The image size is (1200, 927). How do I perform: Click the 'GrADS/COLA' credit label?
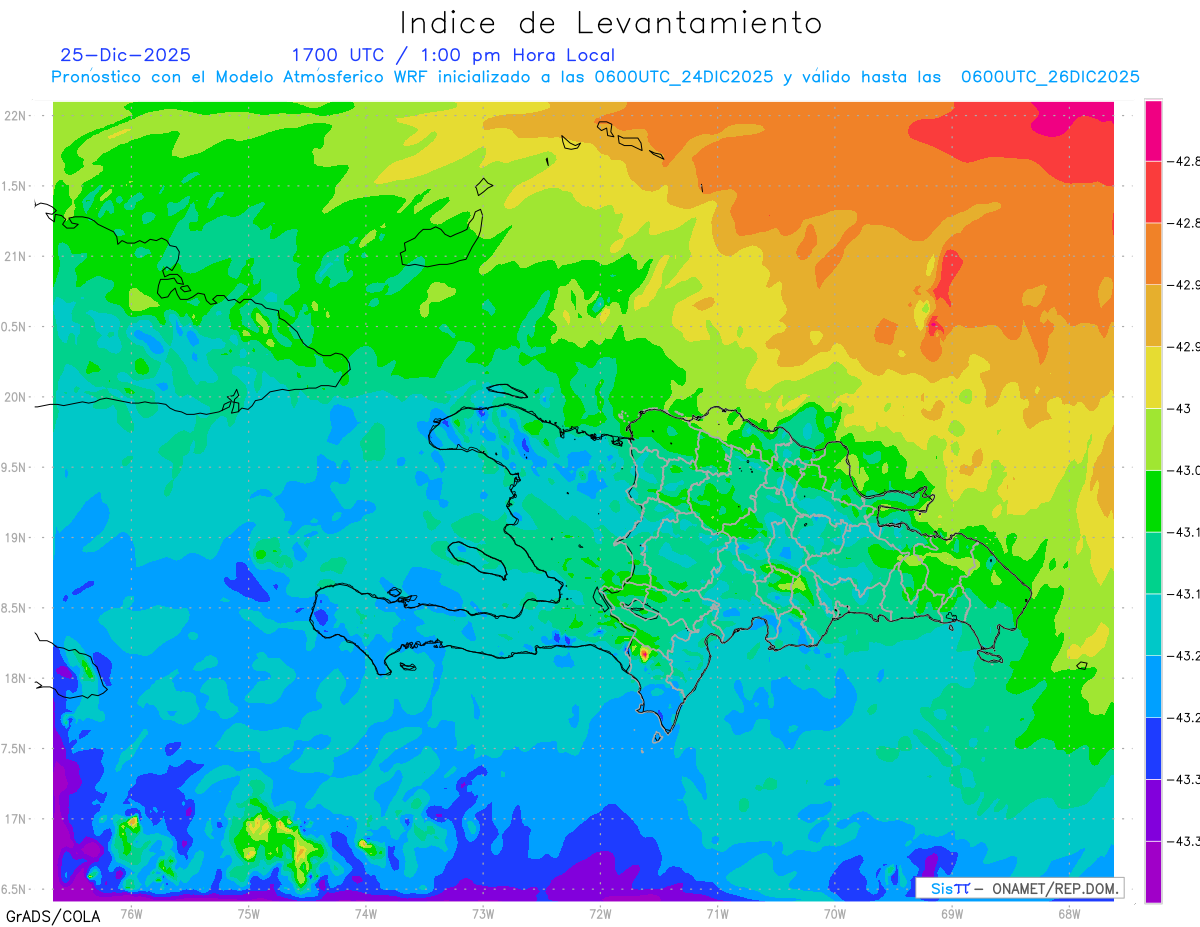53,915
